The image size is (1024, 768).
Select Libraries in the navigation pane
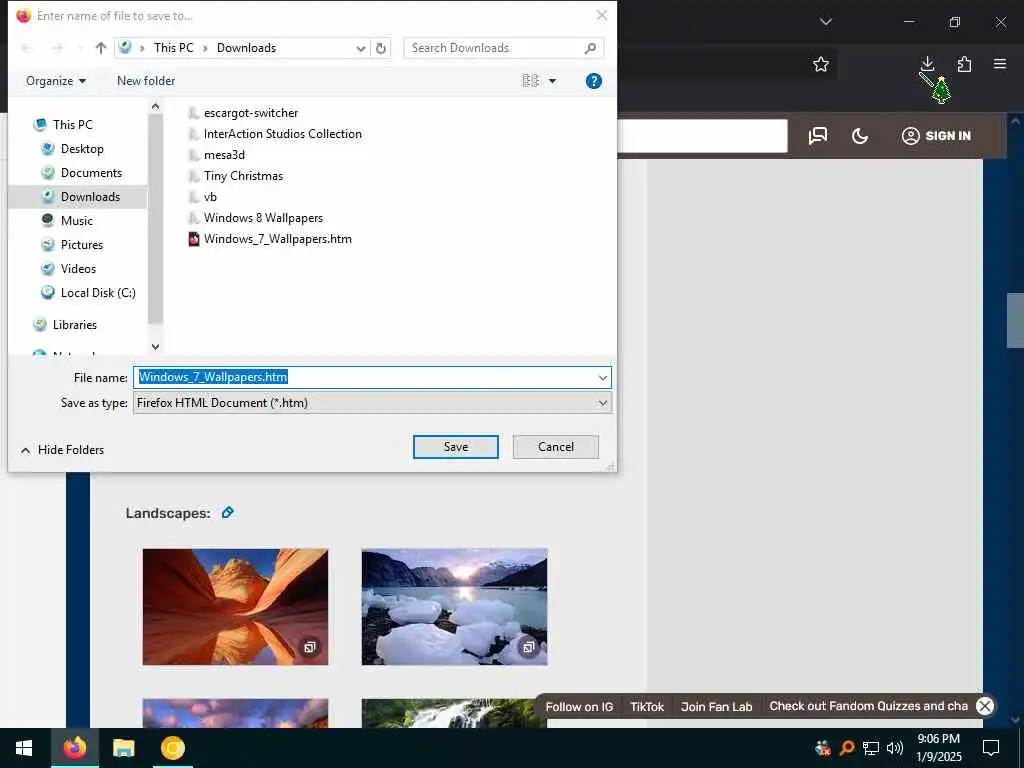[x=74, y=325]
